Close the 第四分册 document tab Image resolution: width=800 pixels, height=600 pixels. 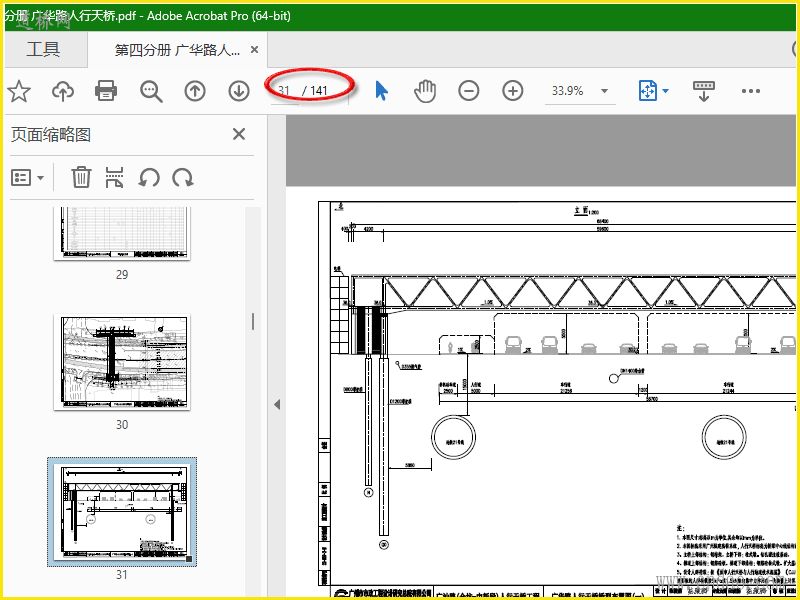254,49
